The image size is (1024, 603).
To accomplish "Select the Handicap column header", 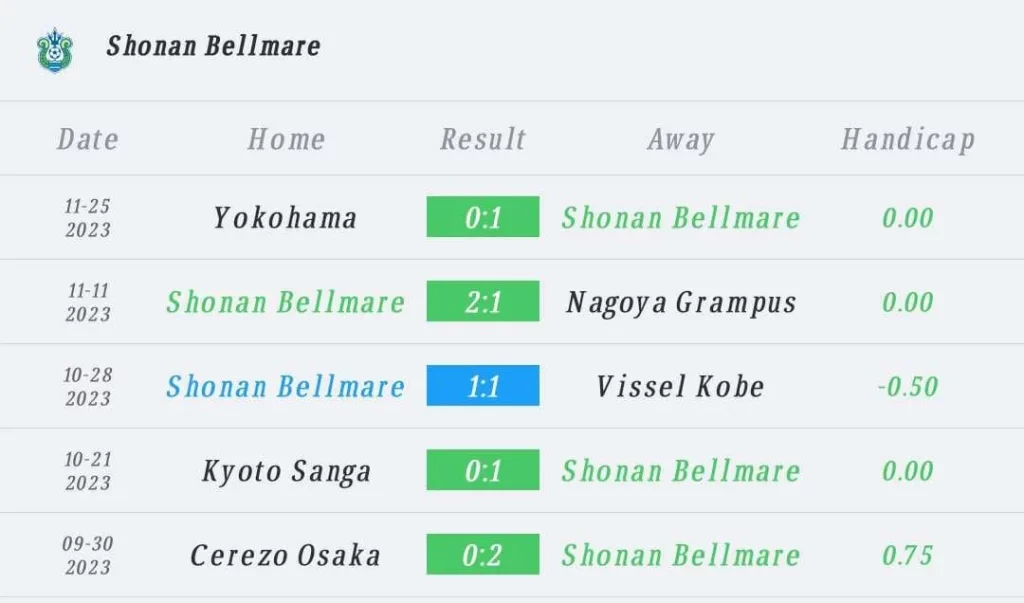I will click(908, 139).
